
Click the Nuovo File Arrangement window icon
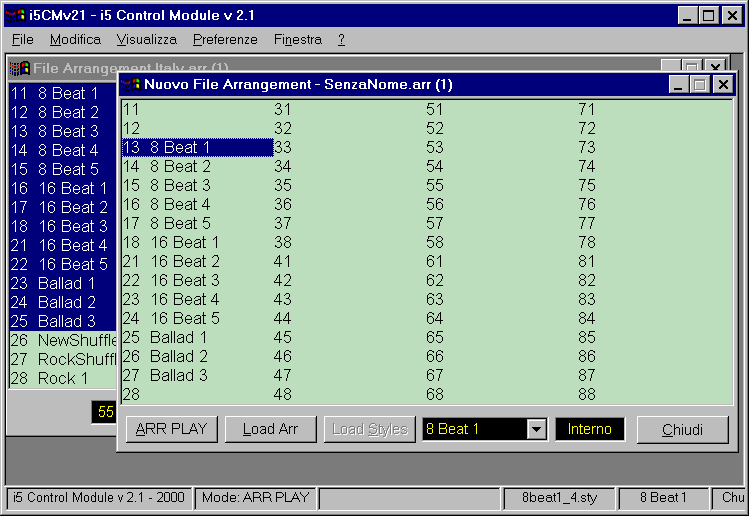coord(132,85)
